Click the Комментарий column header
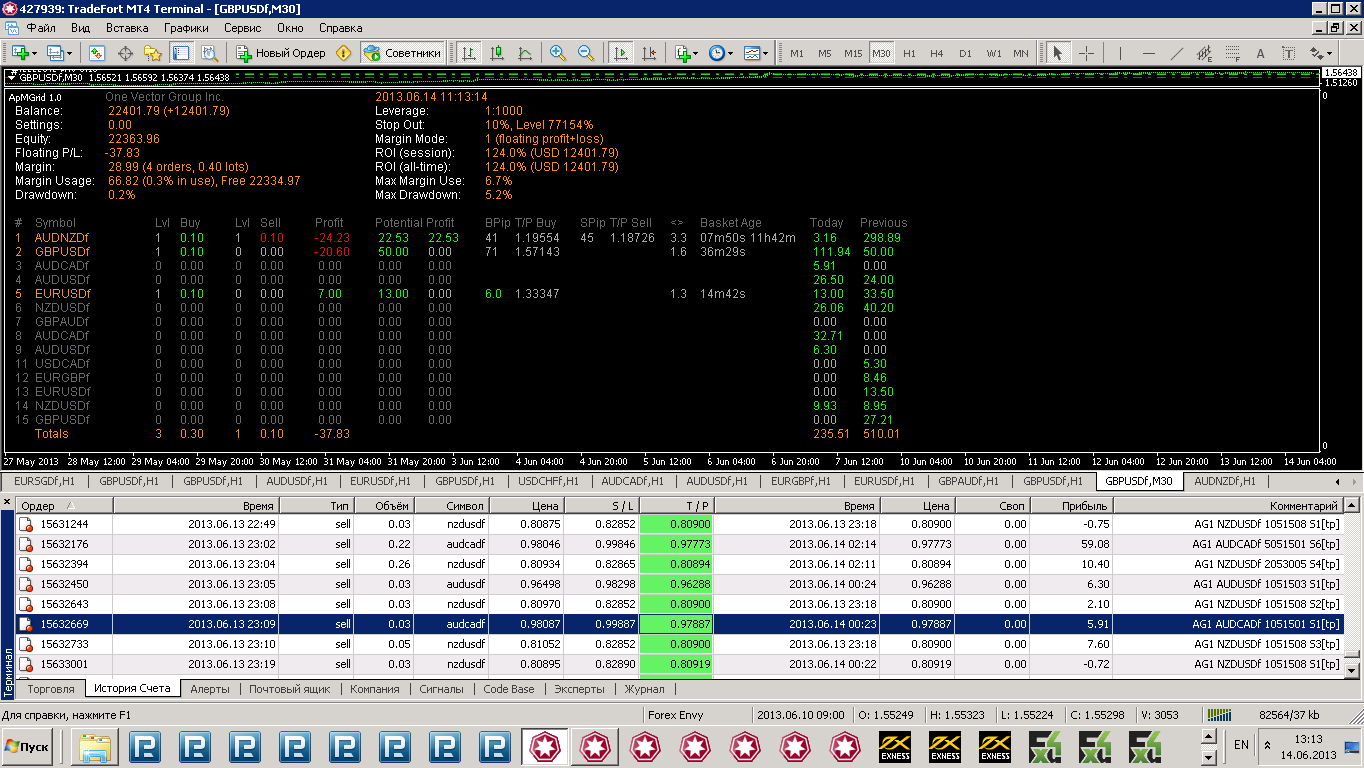Image resolution: width=1364 pixels, height=768 pixels. click(x=1227, y=506)
